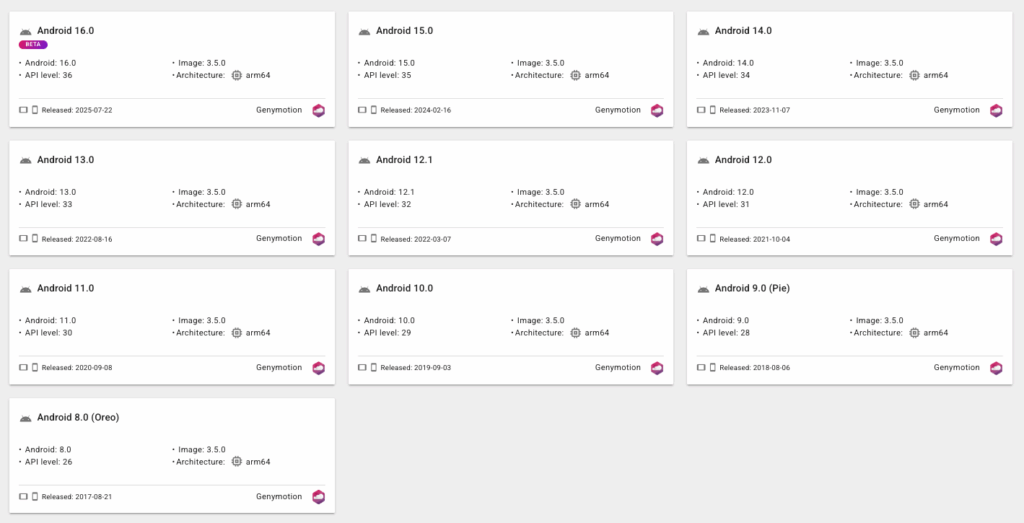1024x523 pixels.
Task: Click the Android robot icon beside Android 11.0
Action: coord(26,289)
